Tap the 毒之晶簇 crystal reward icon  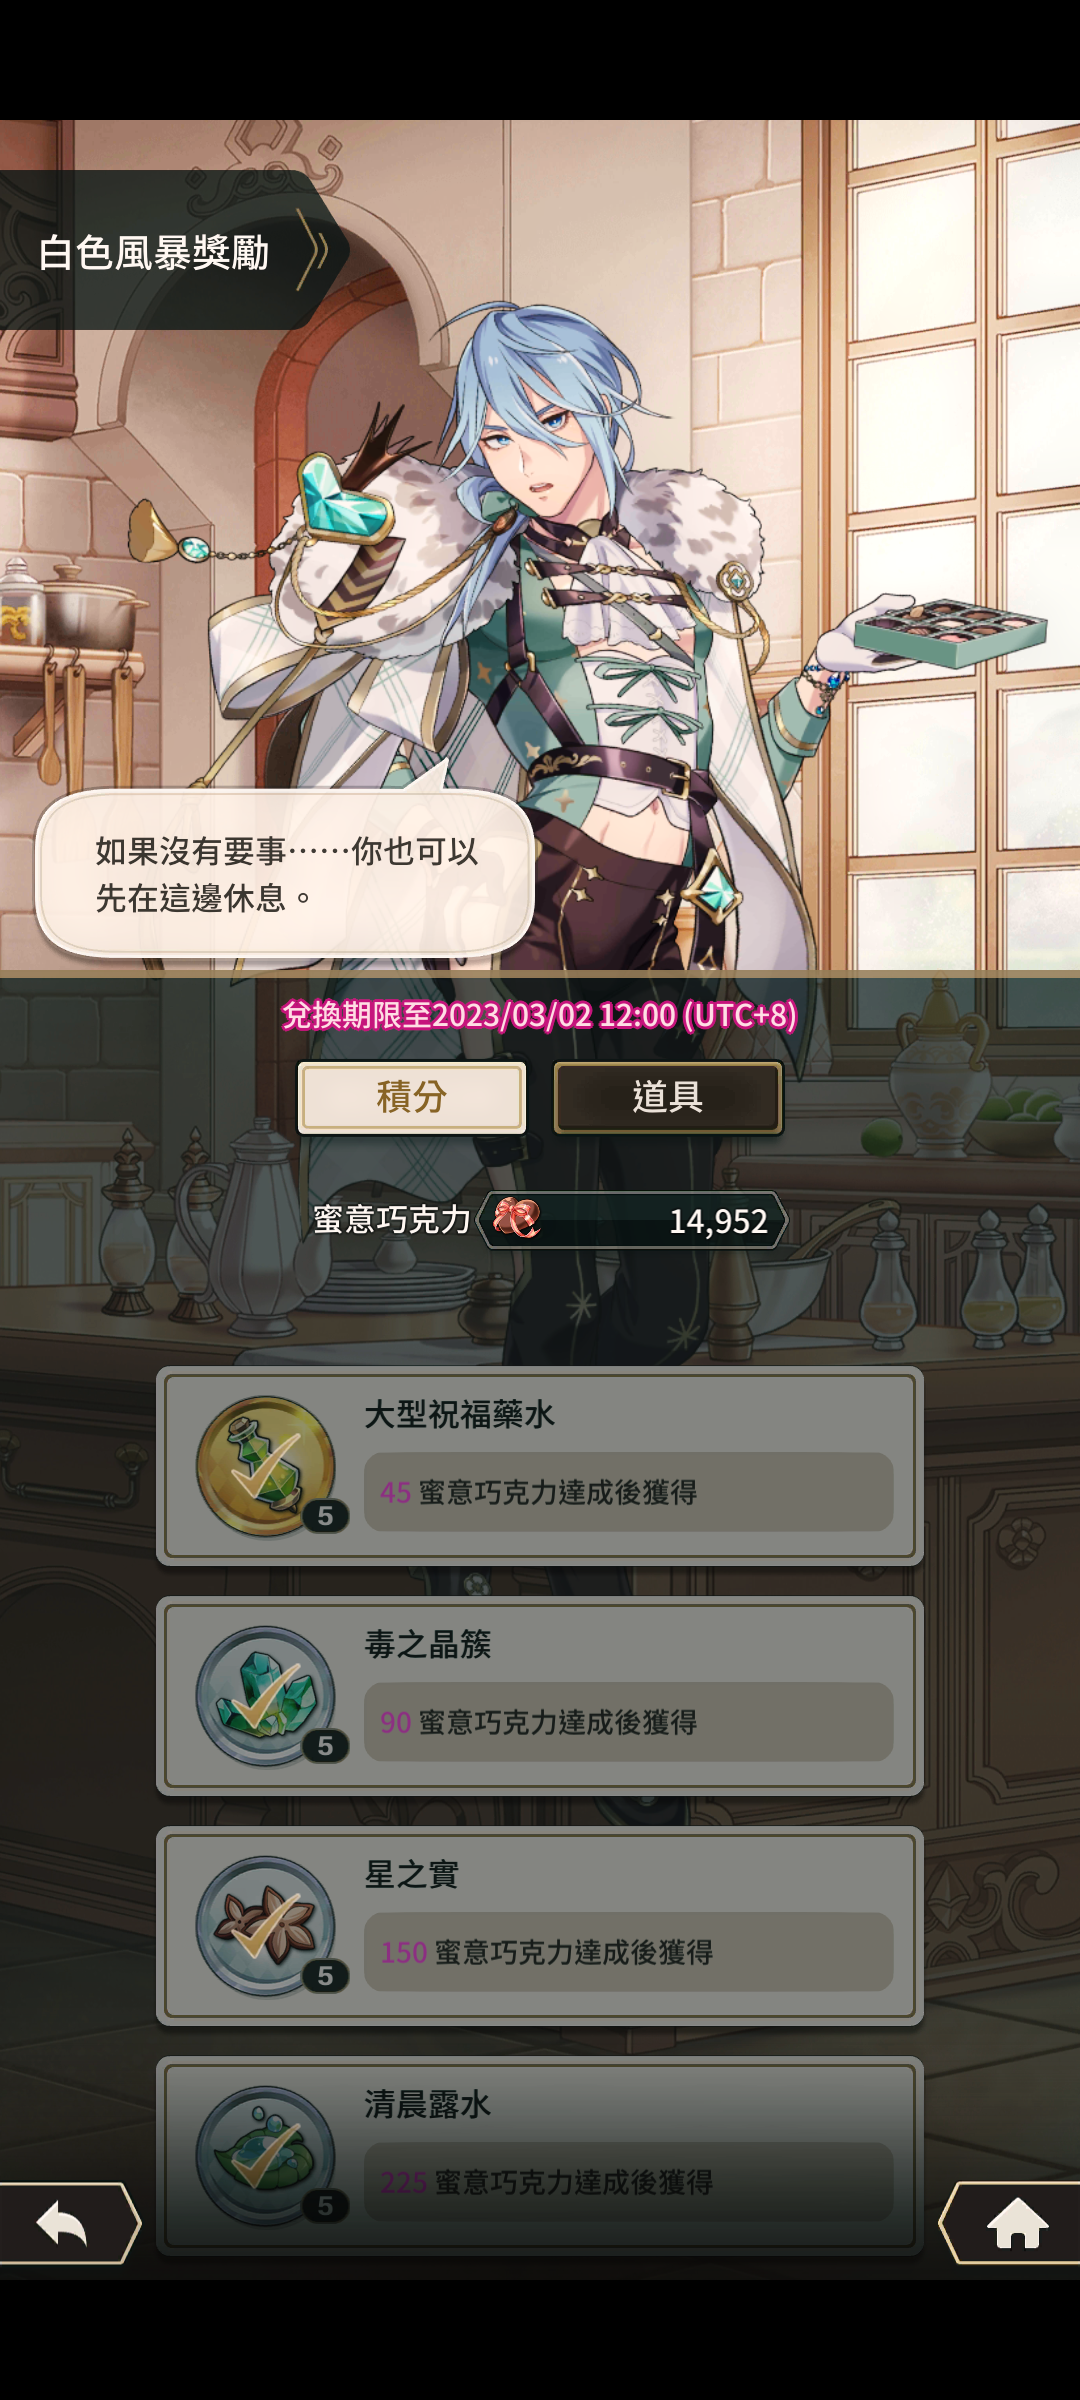coord(266,1696)
